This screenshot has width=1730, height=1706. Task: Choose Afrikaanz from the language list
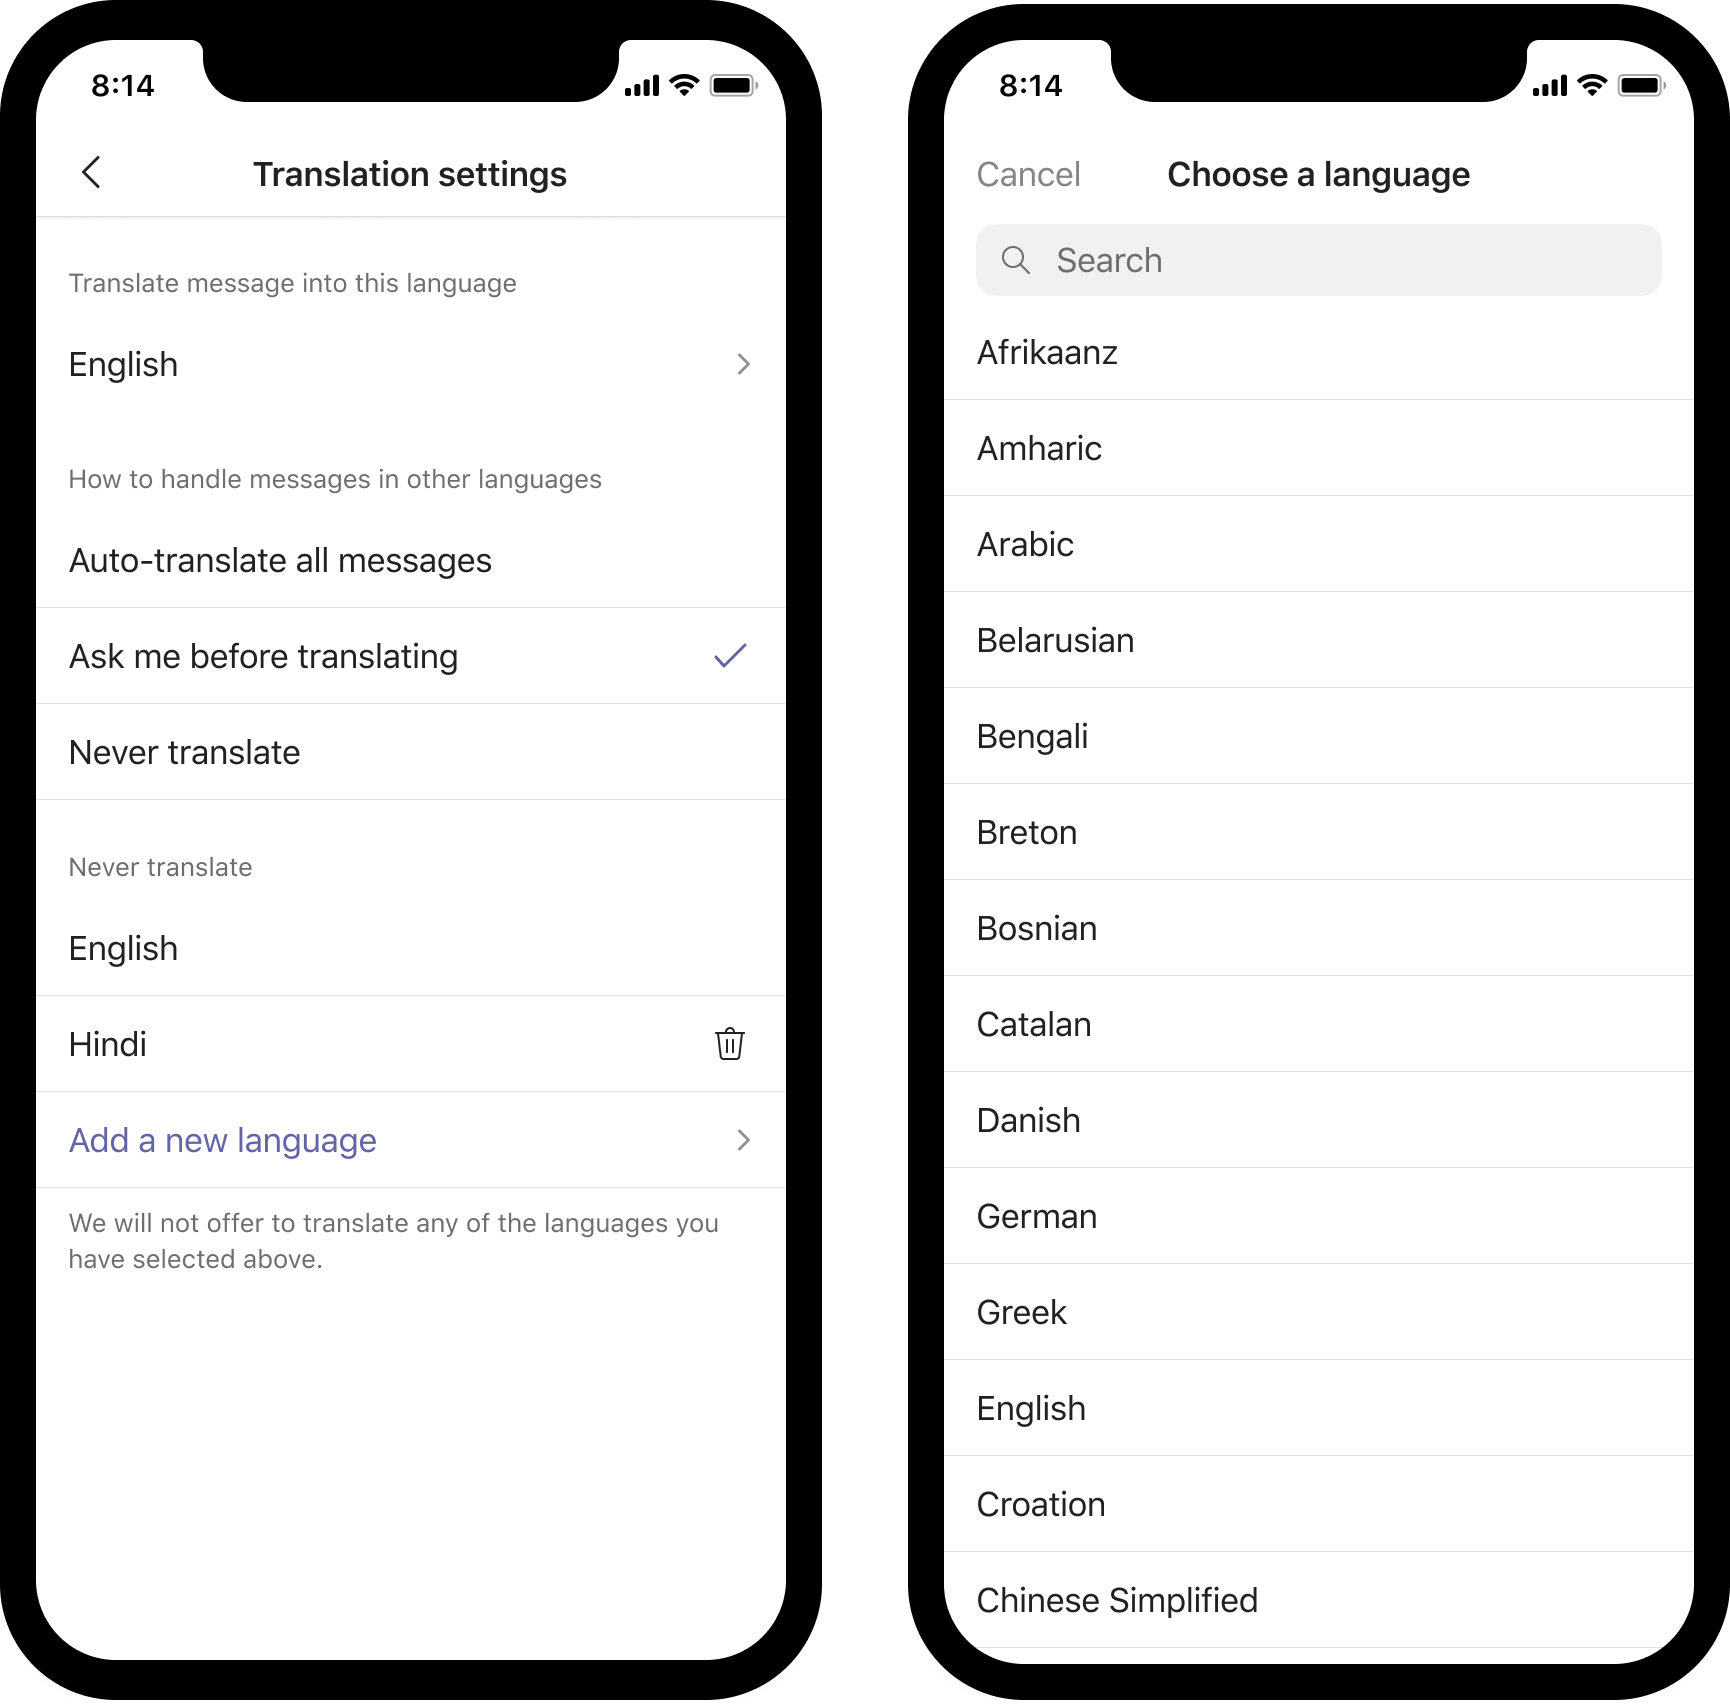(1319, 352)
